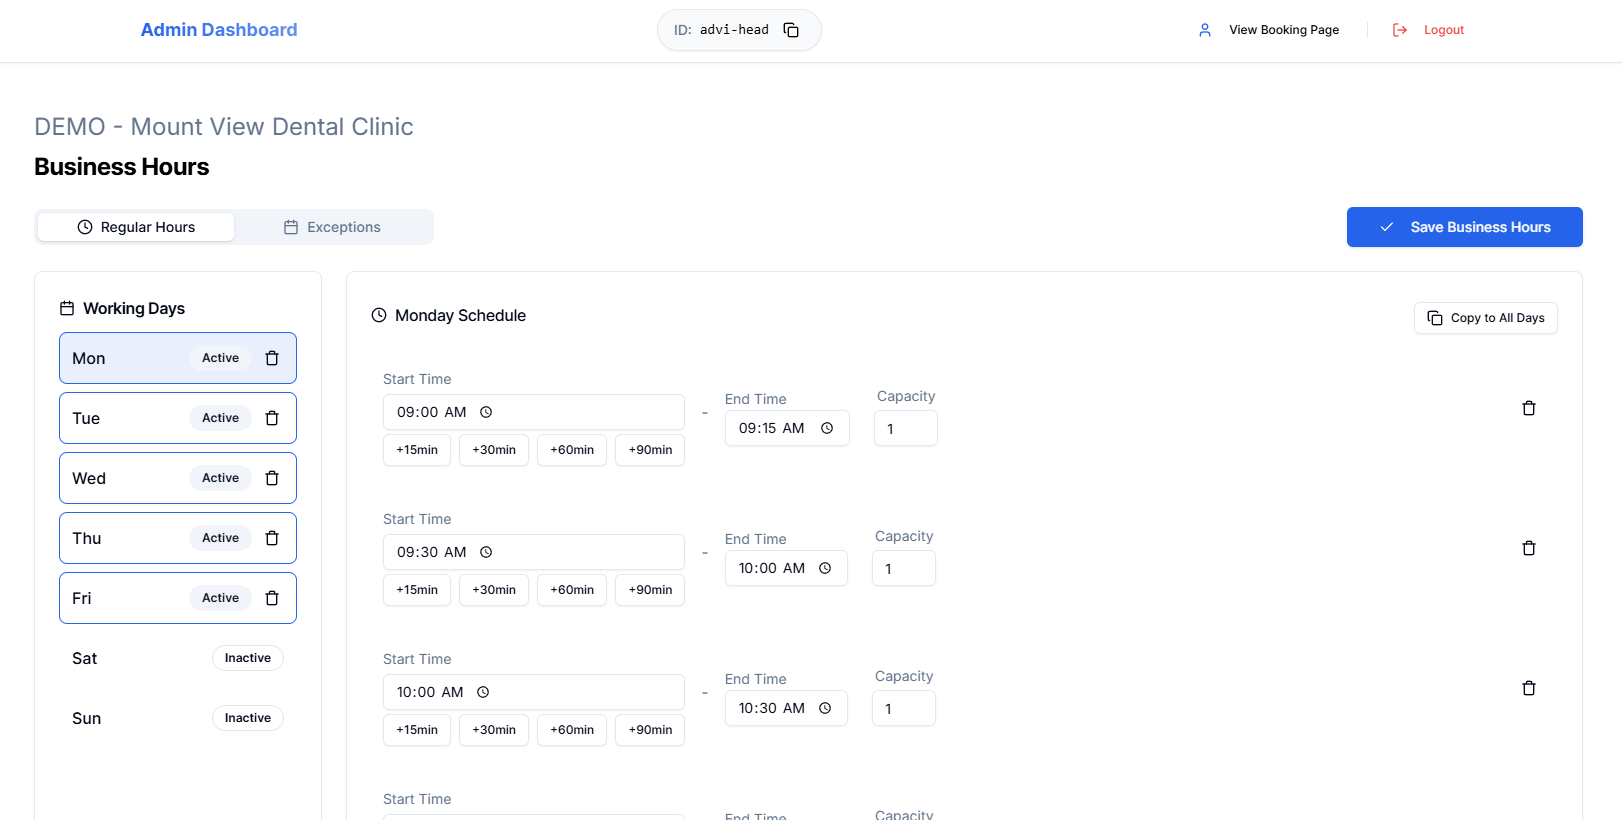Remove Friday using its trash icon
Viewport: 1622px width, 820px height.
(272, 598)
